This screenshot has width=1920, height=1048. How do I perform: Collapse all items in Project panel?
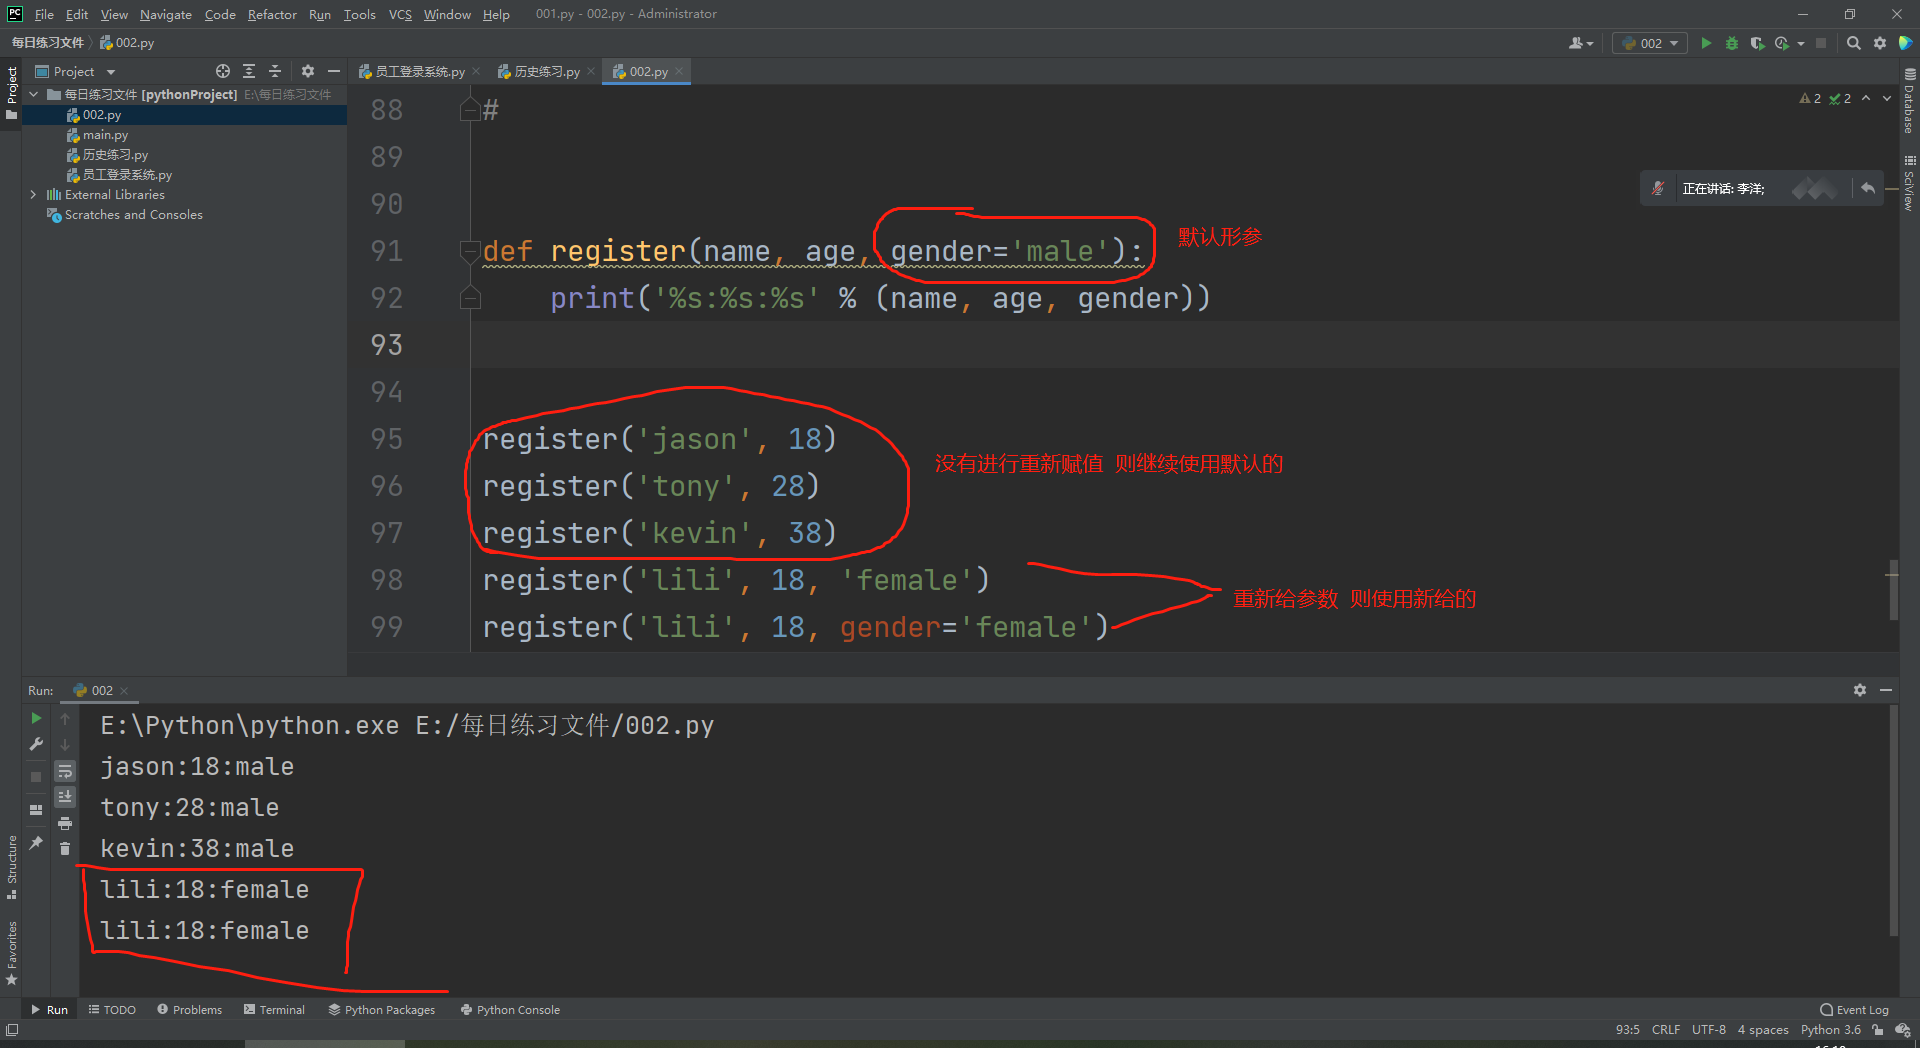click(275, 71)
